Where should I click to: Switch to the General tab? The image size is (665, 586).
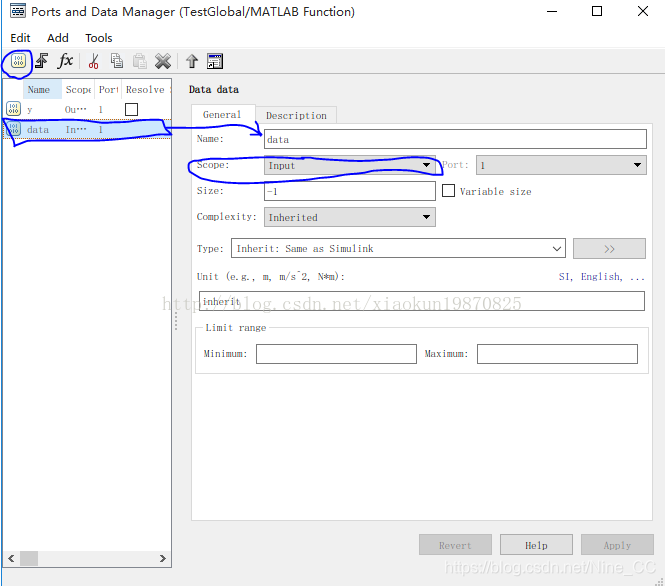222,114
